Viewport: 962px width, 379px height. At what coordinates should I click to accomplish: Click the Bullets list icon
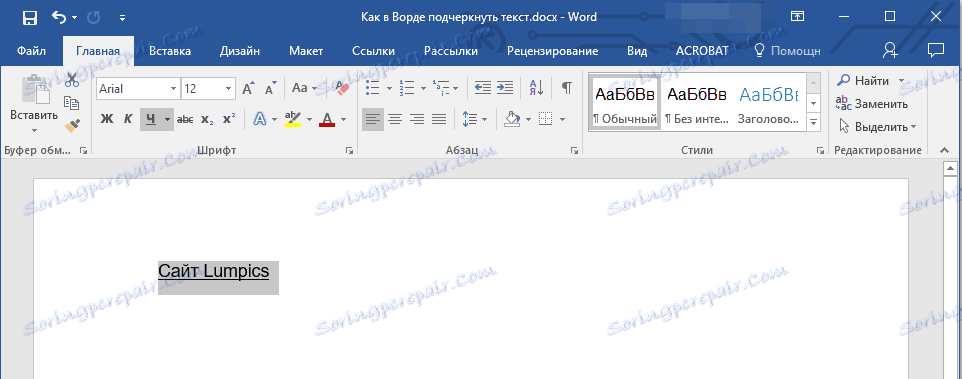coord(372,88)
